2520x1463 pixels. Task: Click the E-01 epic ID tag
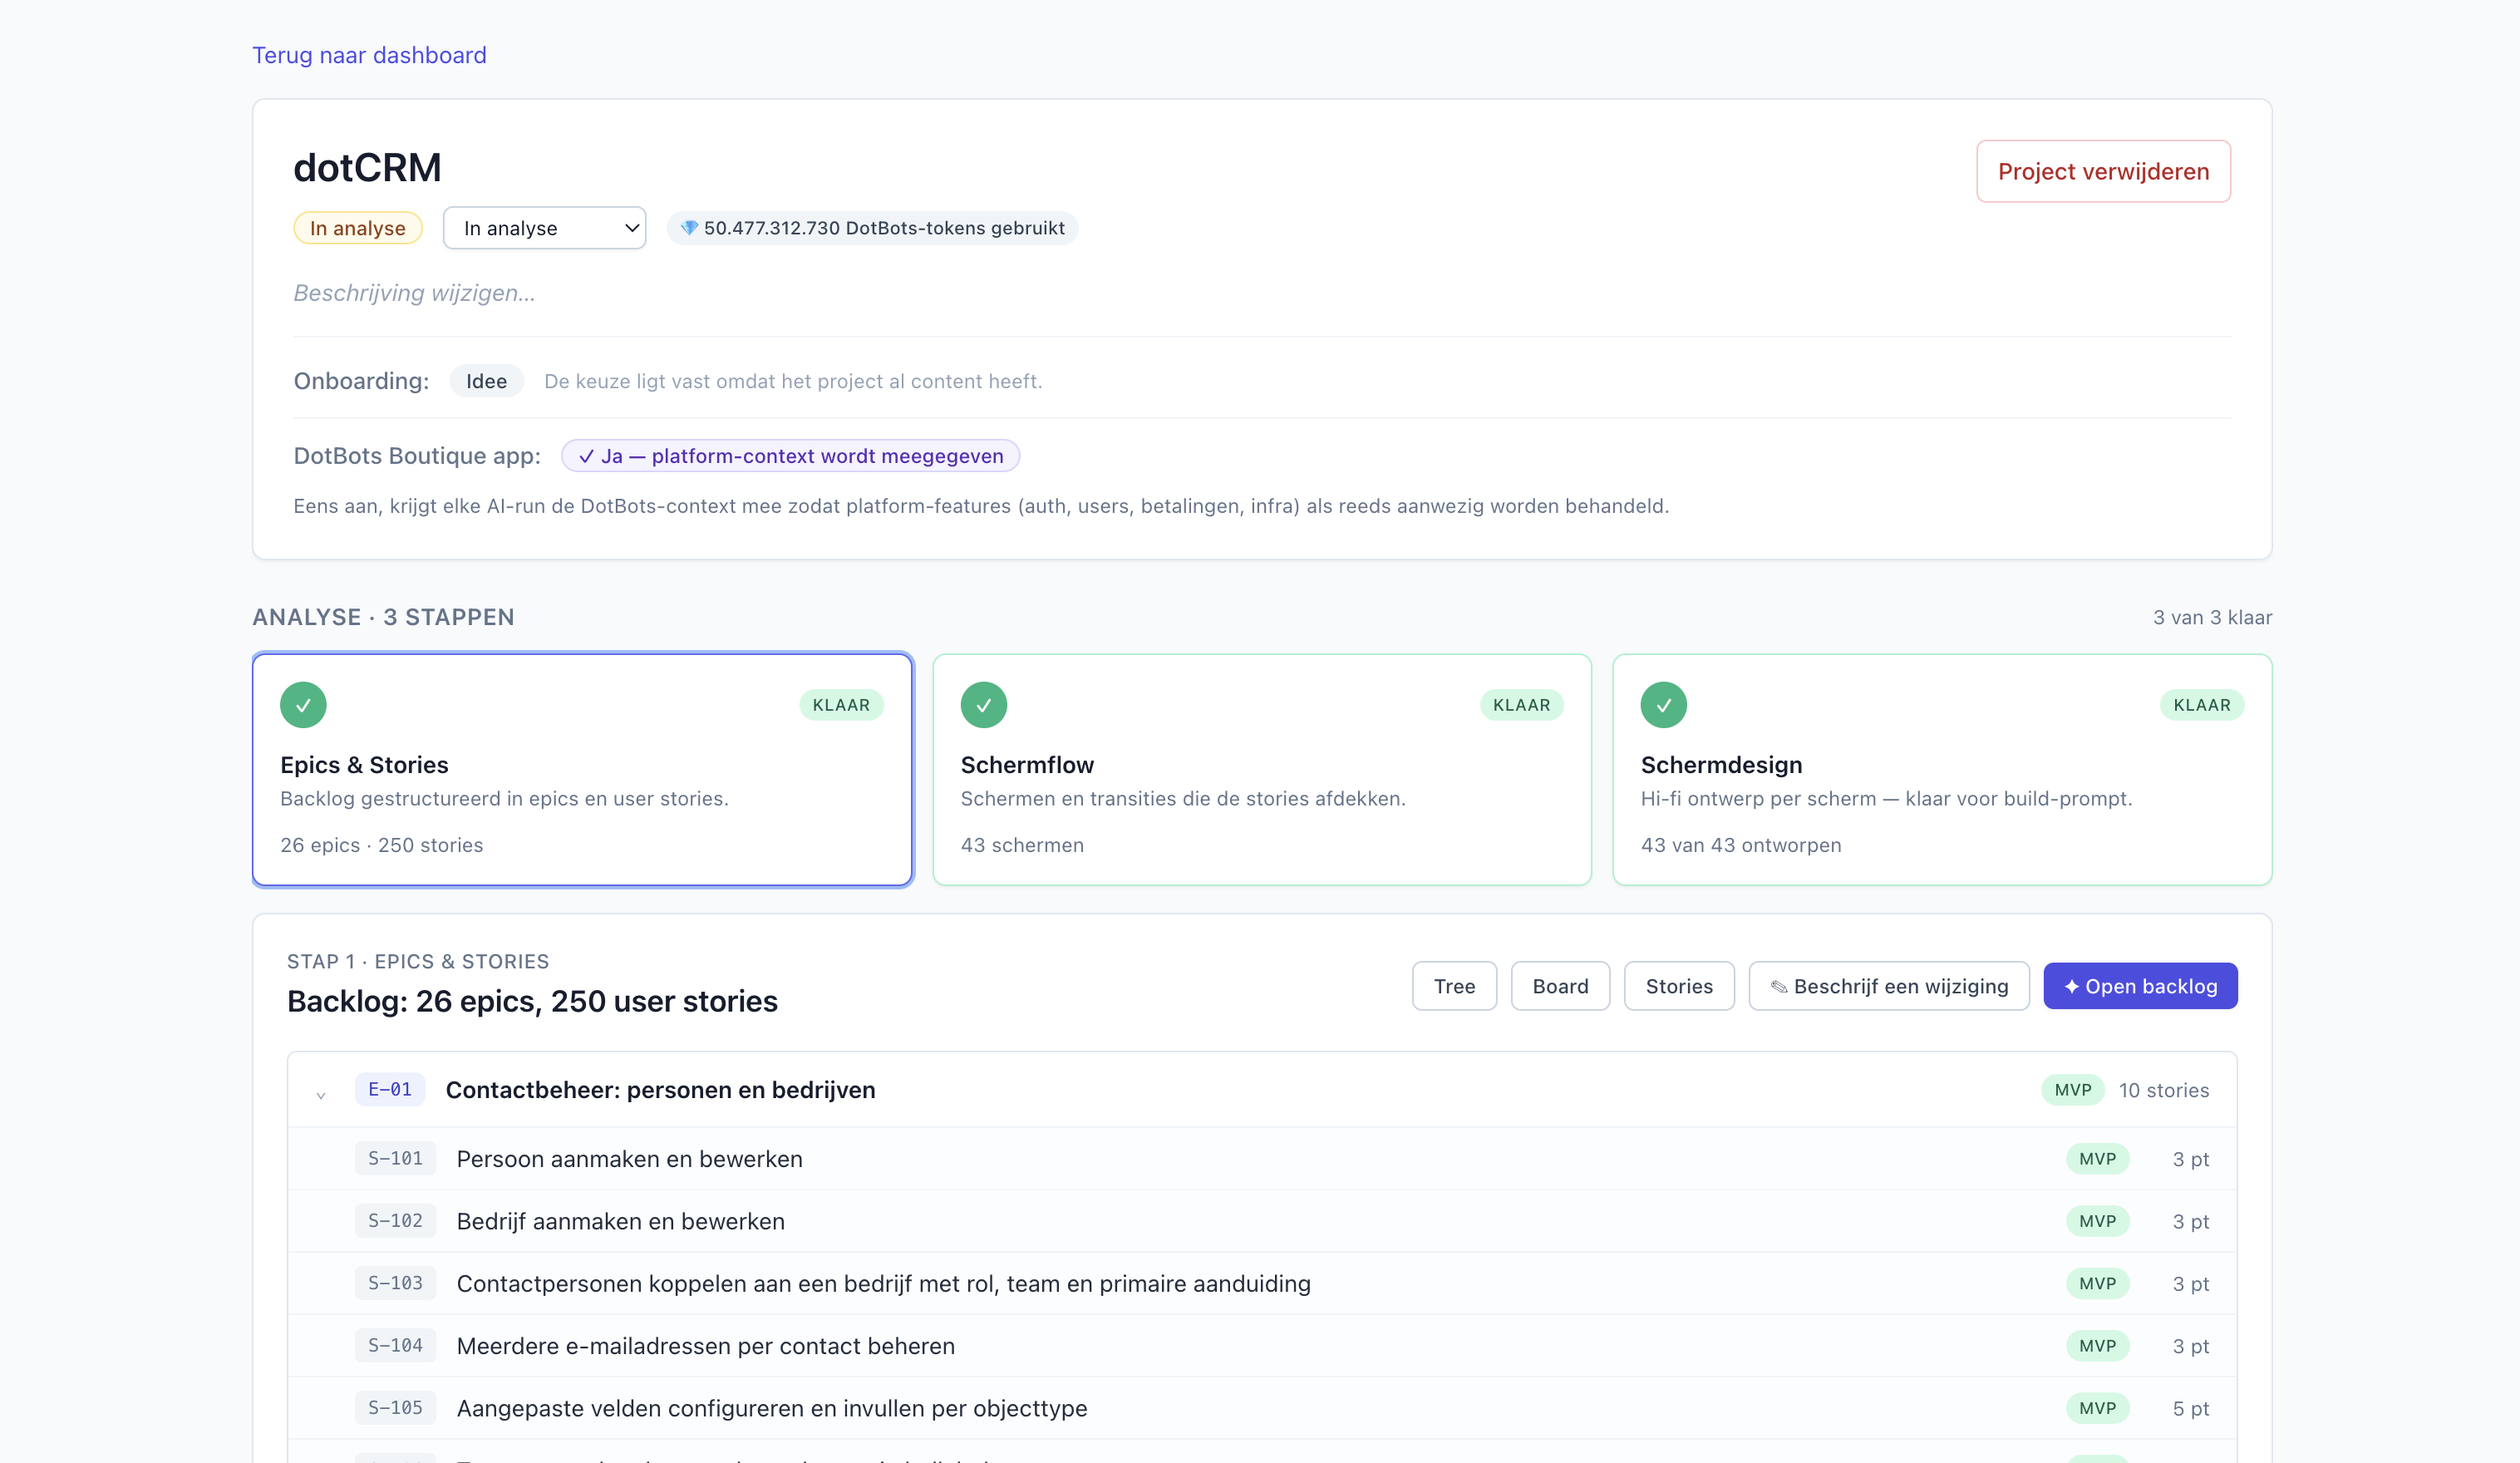click(390, 1089)
